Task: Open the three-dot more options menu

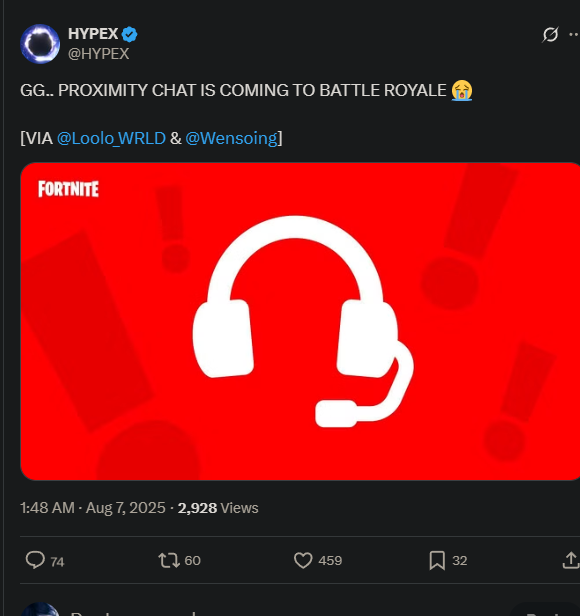Action: (x=574, y=35)
